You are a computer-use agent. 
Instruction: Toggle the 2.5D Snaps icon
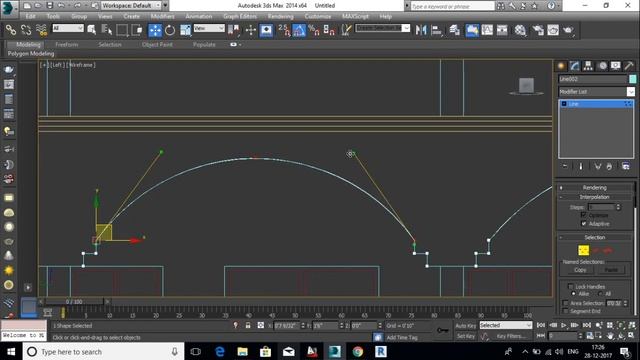coord(284,30)
